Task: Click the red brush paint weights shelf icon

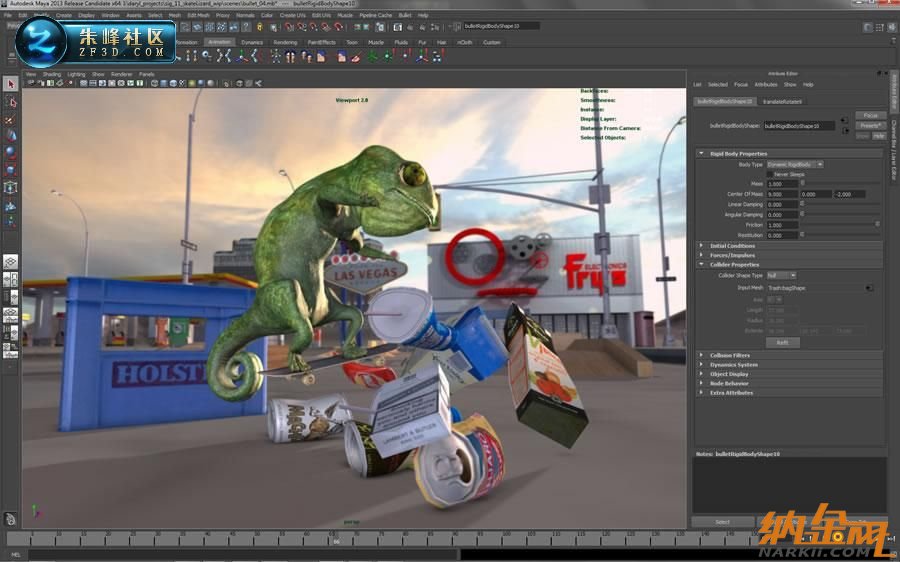Action: click(356, 56)
